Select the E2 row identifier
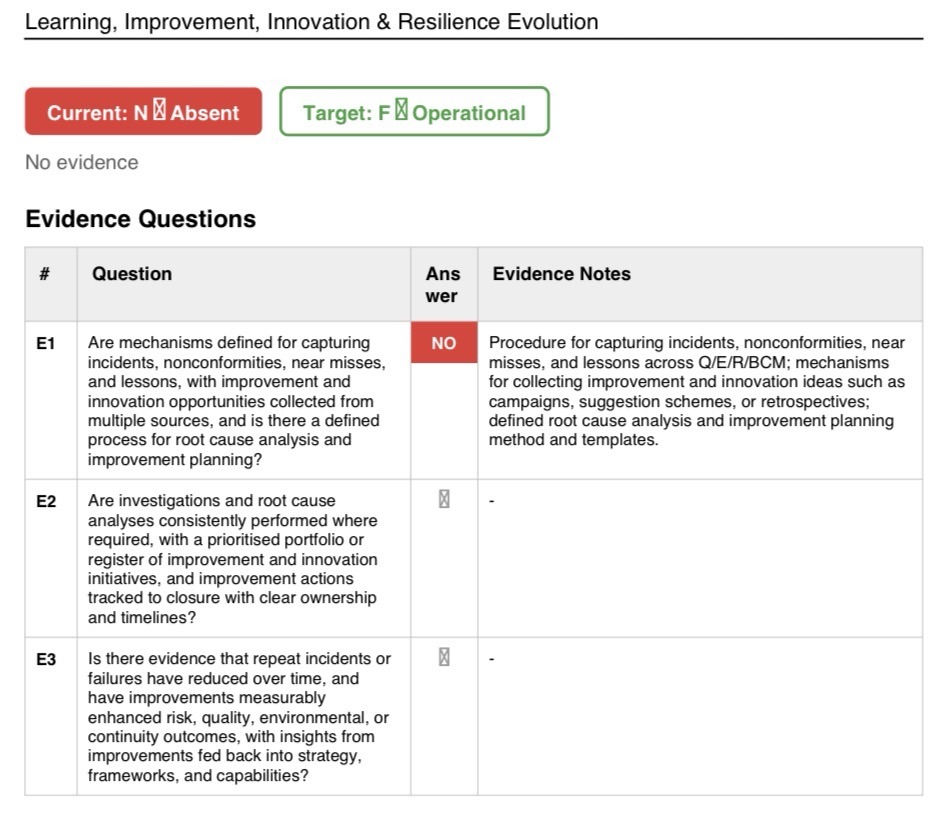940x818 pixels. pyautogui.click(x=46, y=501)
